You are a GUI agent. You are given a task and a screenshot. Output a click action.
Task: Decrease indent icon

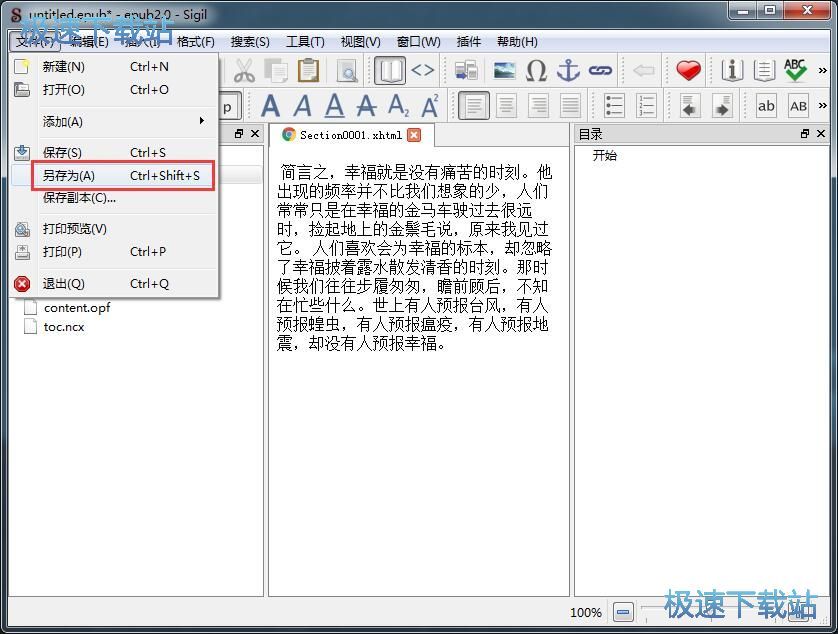(x=690, y=105)
